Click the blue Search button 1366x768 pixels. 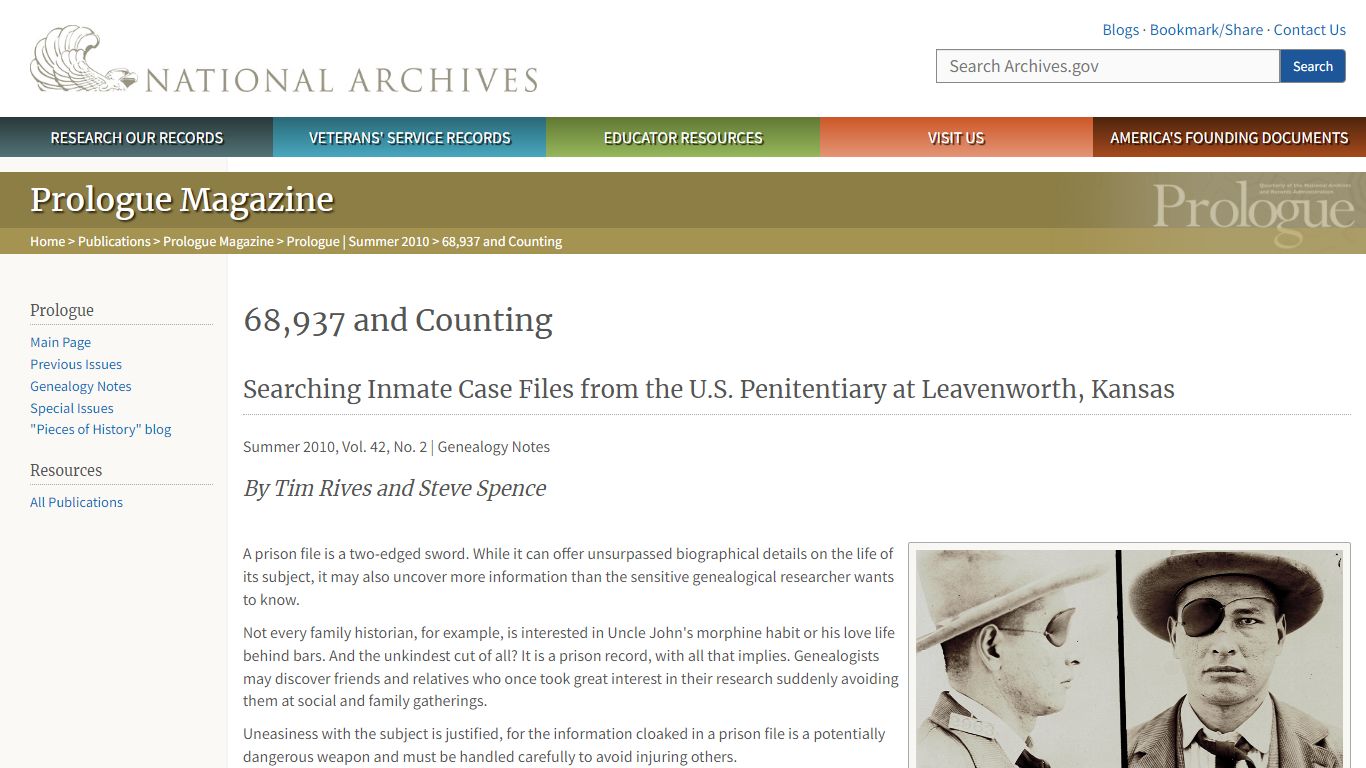coord(1312,66)
